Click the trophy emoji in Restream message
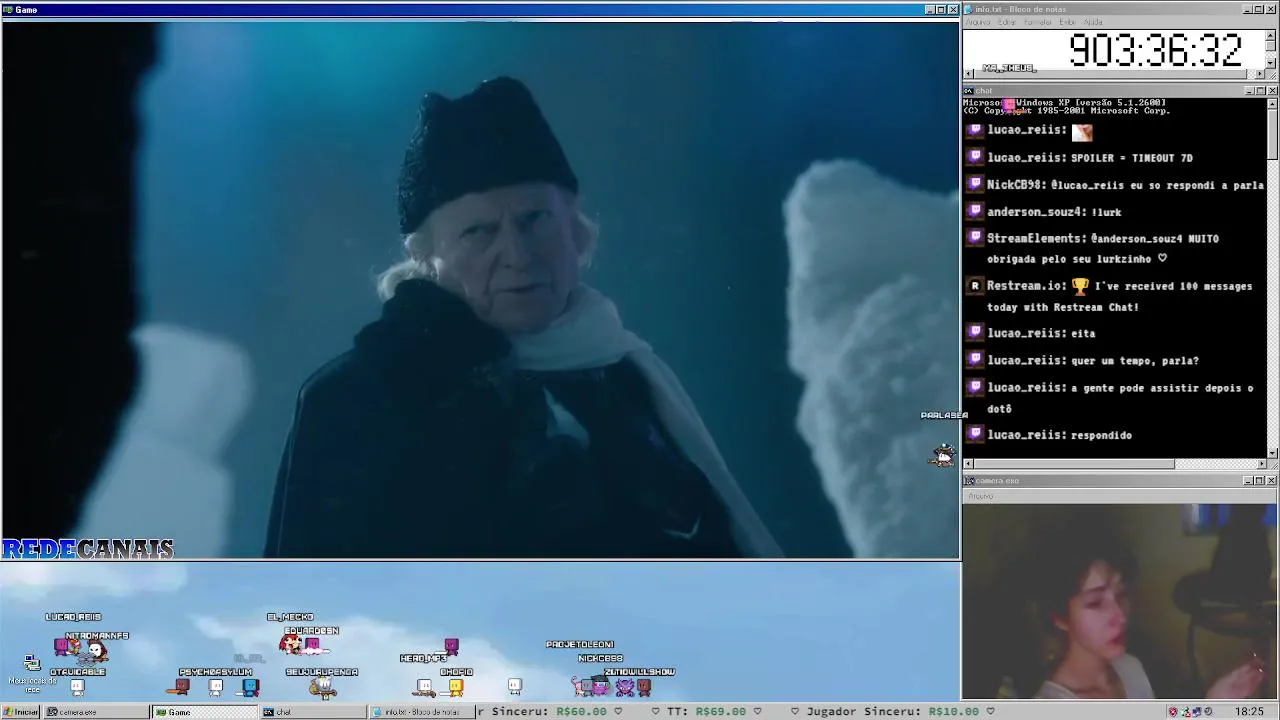The image size is (1280, 720). 1081,286
